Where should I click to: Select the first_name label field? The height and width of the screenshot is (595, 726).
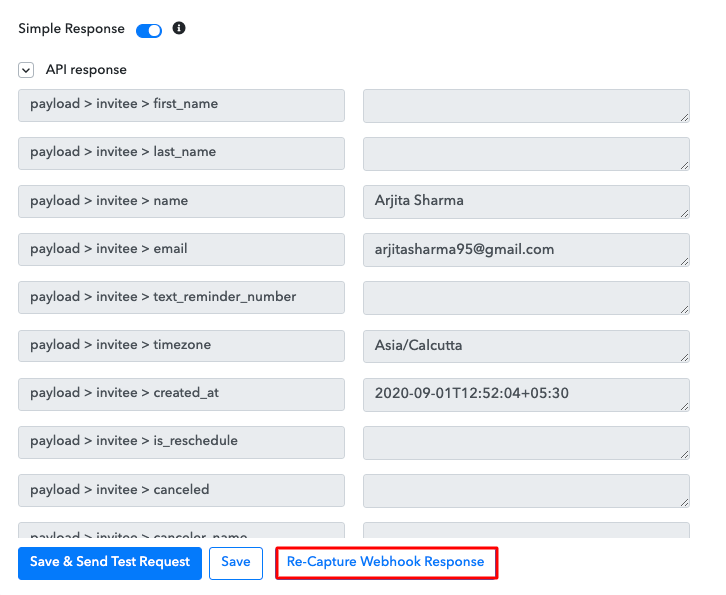[181, 105]
